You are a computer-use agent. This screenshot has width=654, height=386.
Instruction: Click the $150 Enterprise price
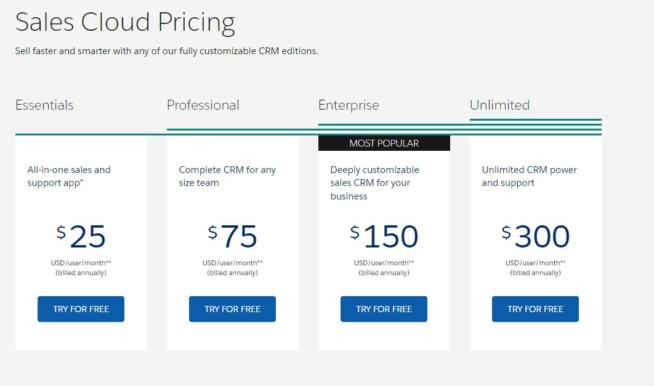coord(384,236)
